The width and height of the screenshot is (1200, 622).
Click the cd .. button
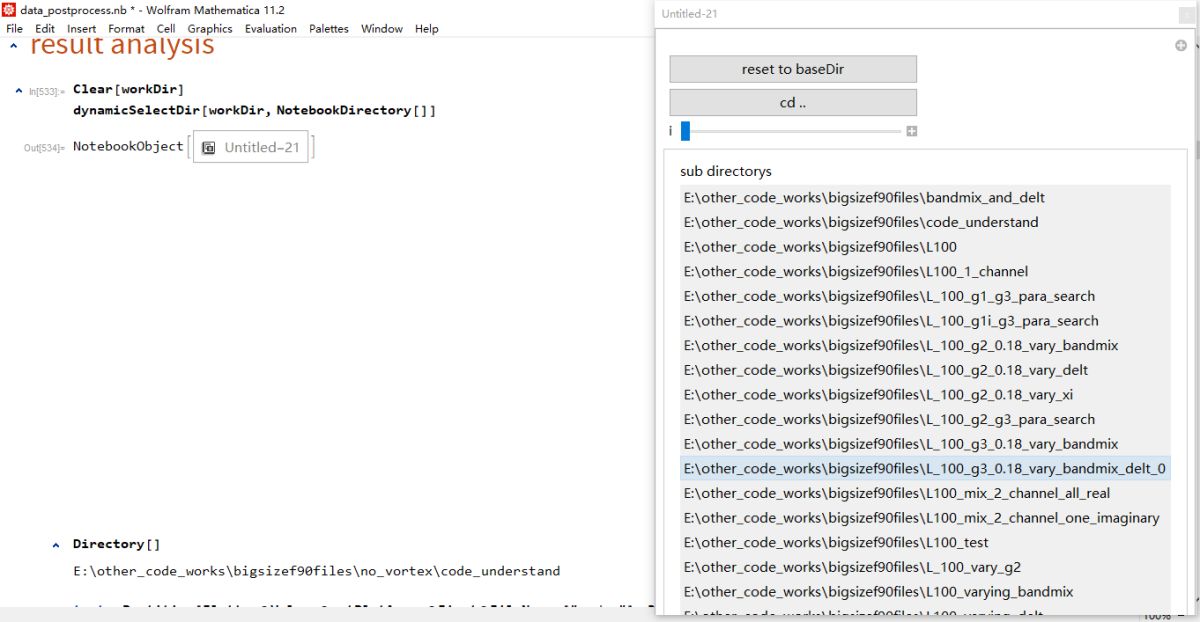(793, 103)
